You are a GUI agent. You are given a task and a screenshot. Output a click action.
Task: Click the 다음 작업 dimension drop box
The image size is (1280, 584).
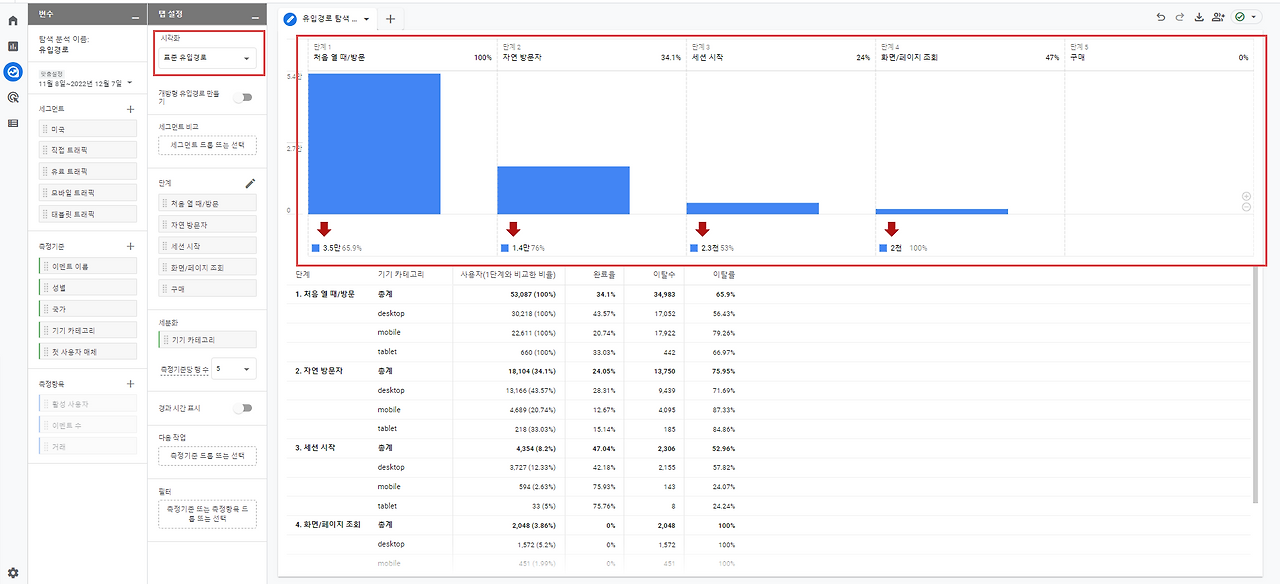(207, 456)
